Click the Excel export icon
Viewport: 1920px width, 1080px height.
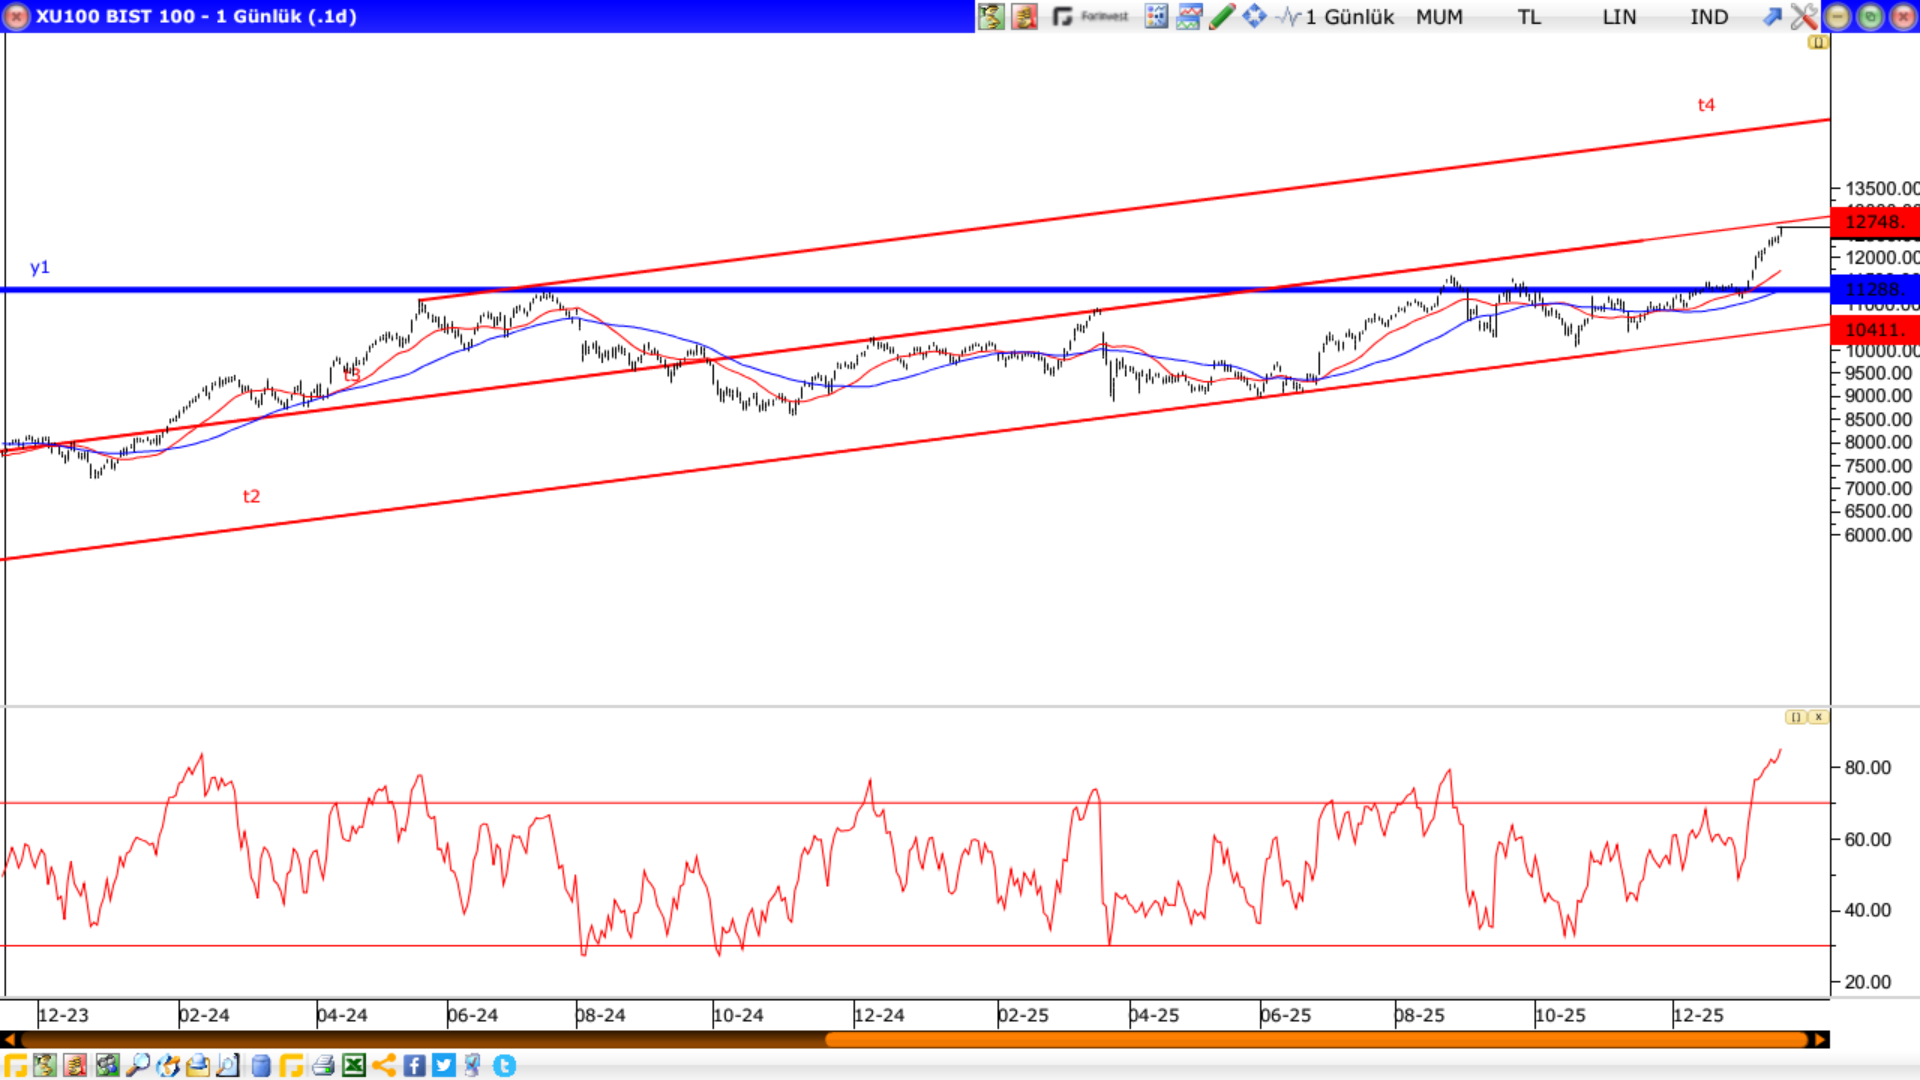pyautogui.click(x=354, y=1065)
